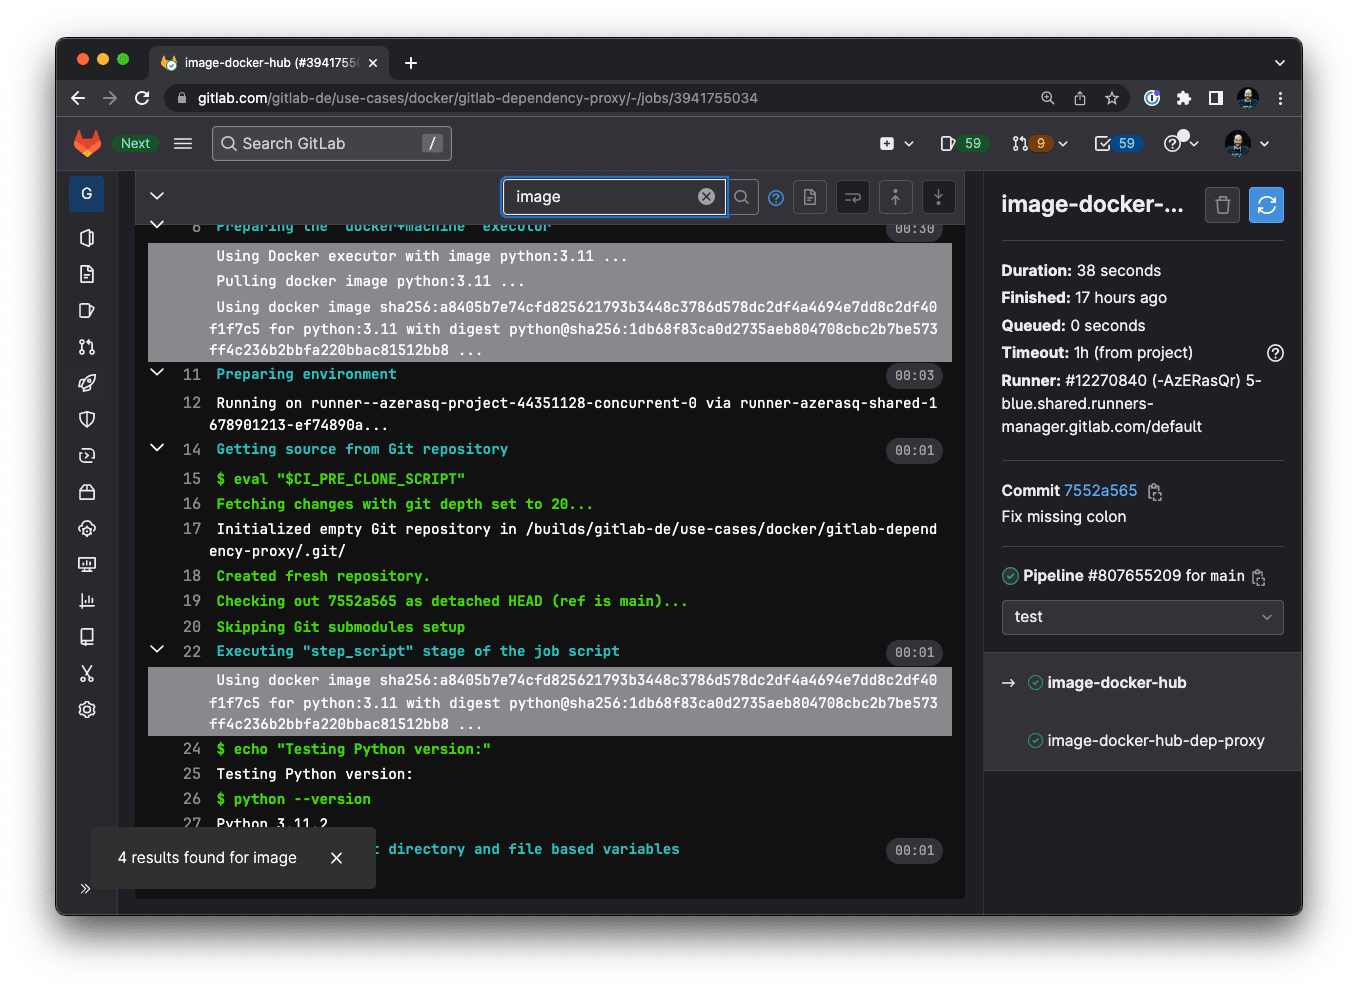1358x989 pixels.
Task: Open Settings gear icon in sidebar
Action: pos(87,710)
